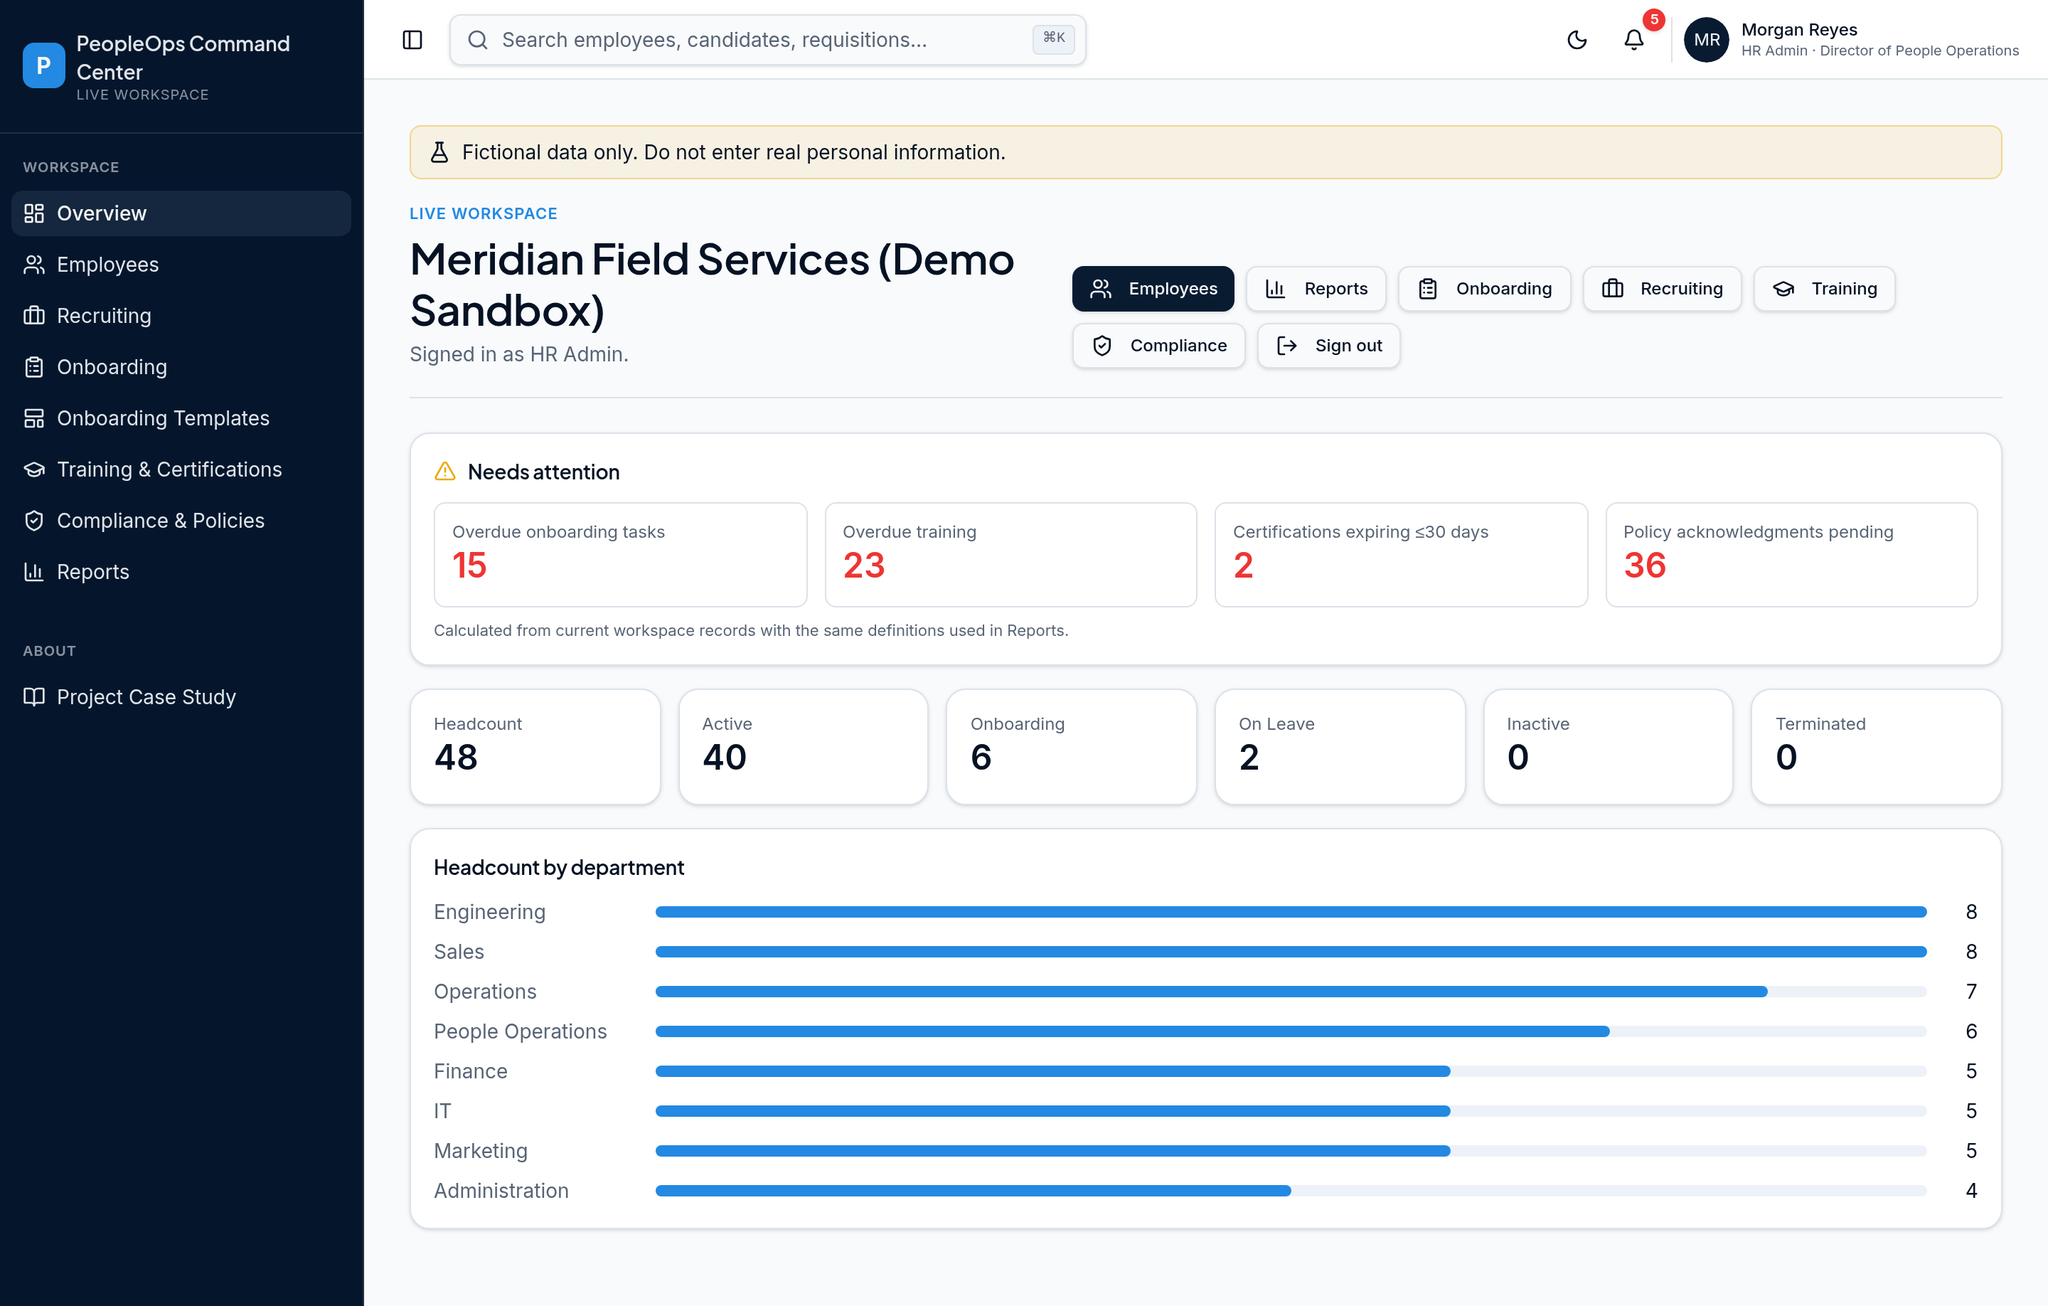Click the Compliance & Policies shield icon

pos(34,521)
